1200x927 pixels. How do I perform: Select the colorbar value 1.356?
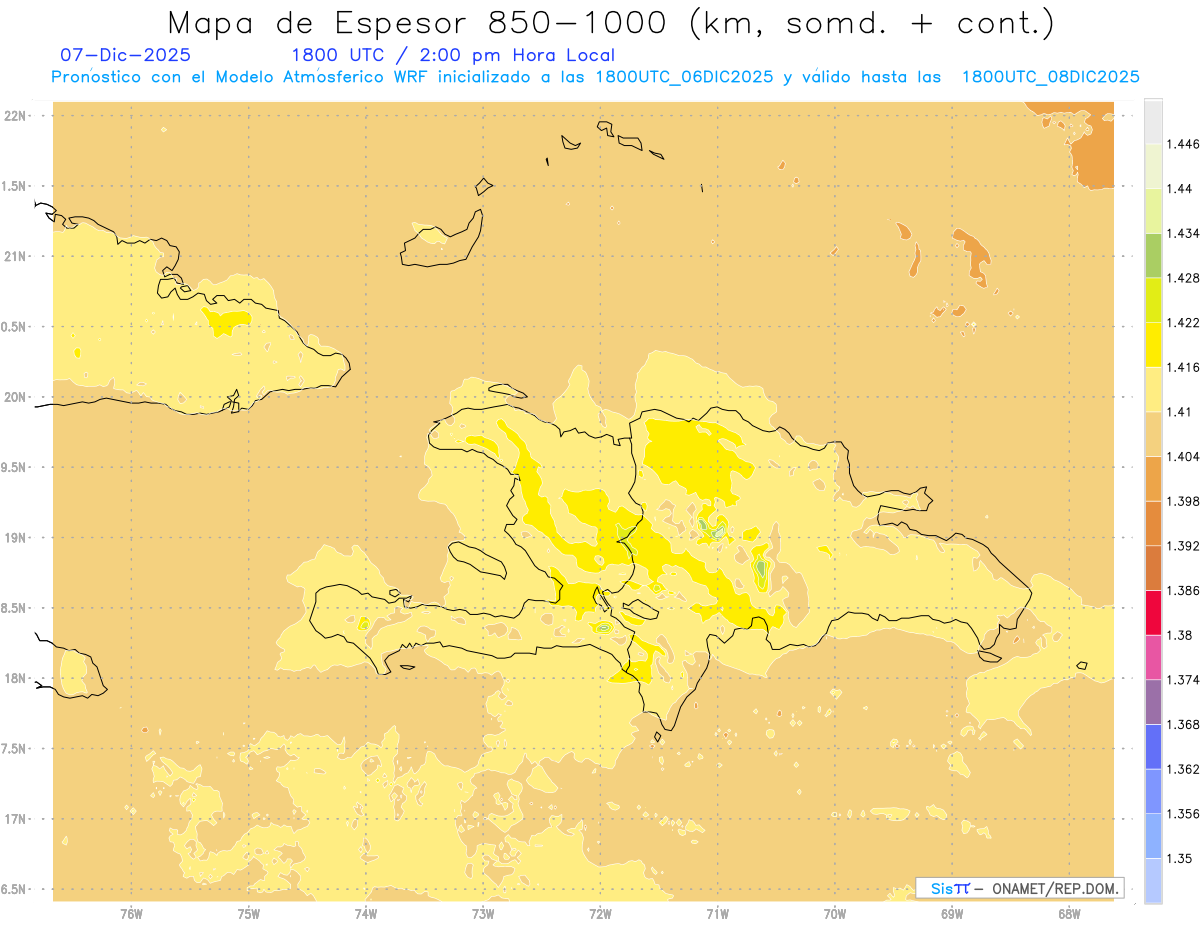(x=1183, y=813)
